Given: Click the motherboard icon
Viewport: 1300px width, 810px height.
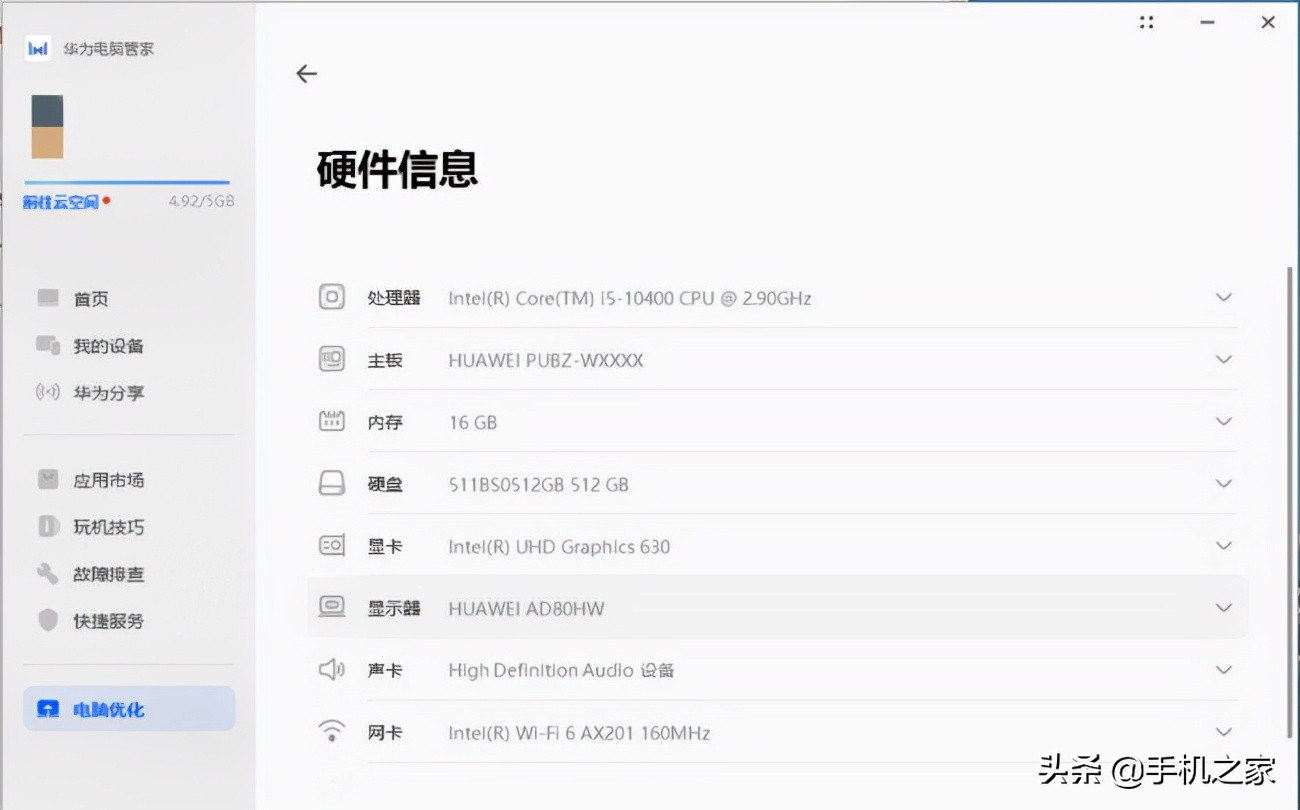Looking at the screenshot, I should click(x=331, y=359).
